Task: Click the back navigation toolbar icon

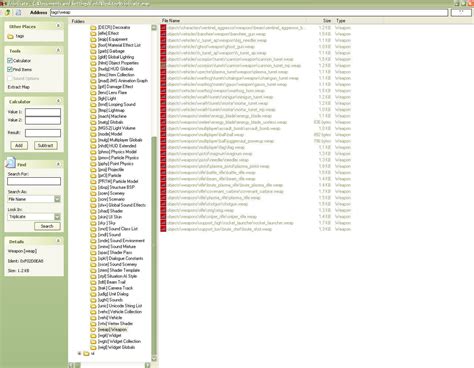Action: (x=7, y=12)
